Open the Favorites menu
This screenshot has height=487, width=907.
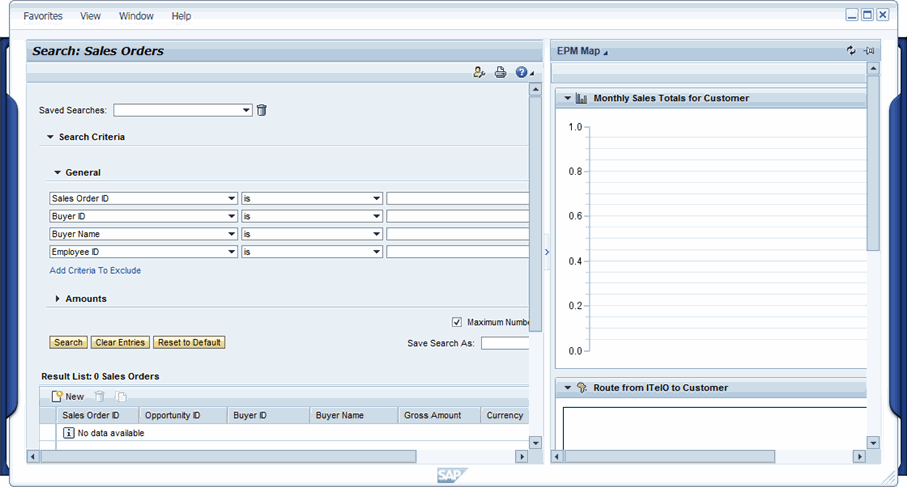pyautogui.click(x=43, y=16)
